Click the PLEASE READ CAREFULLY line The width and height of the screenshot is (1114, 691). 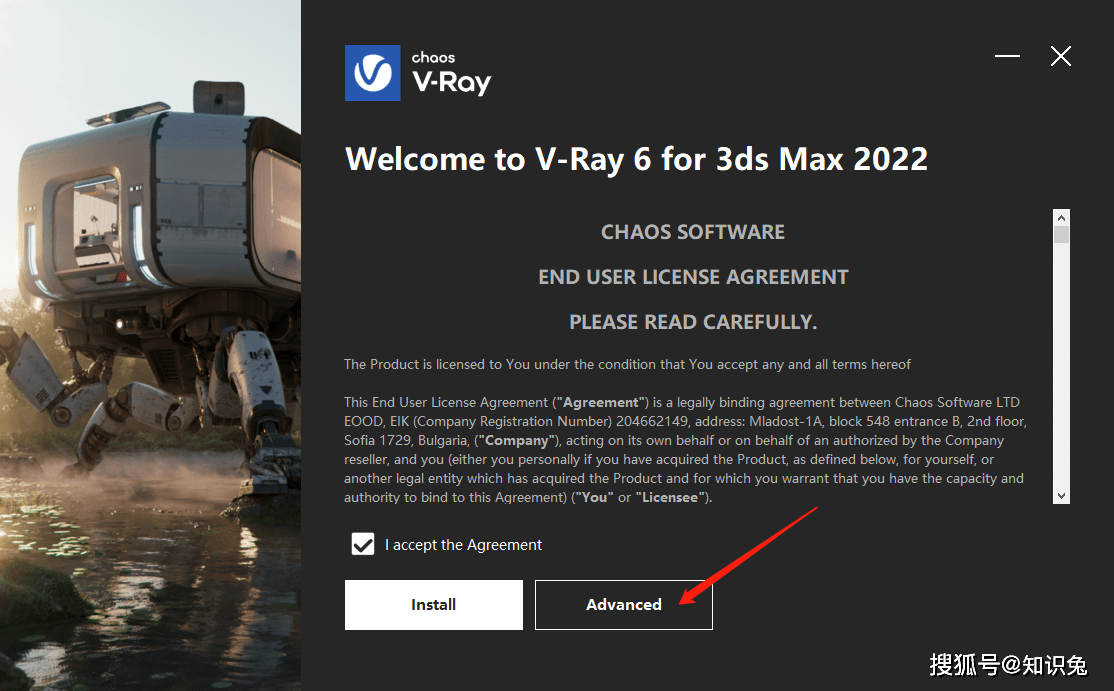pos(693,322)
